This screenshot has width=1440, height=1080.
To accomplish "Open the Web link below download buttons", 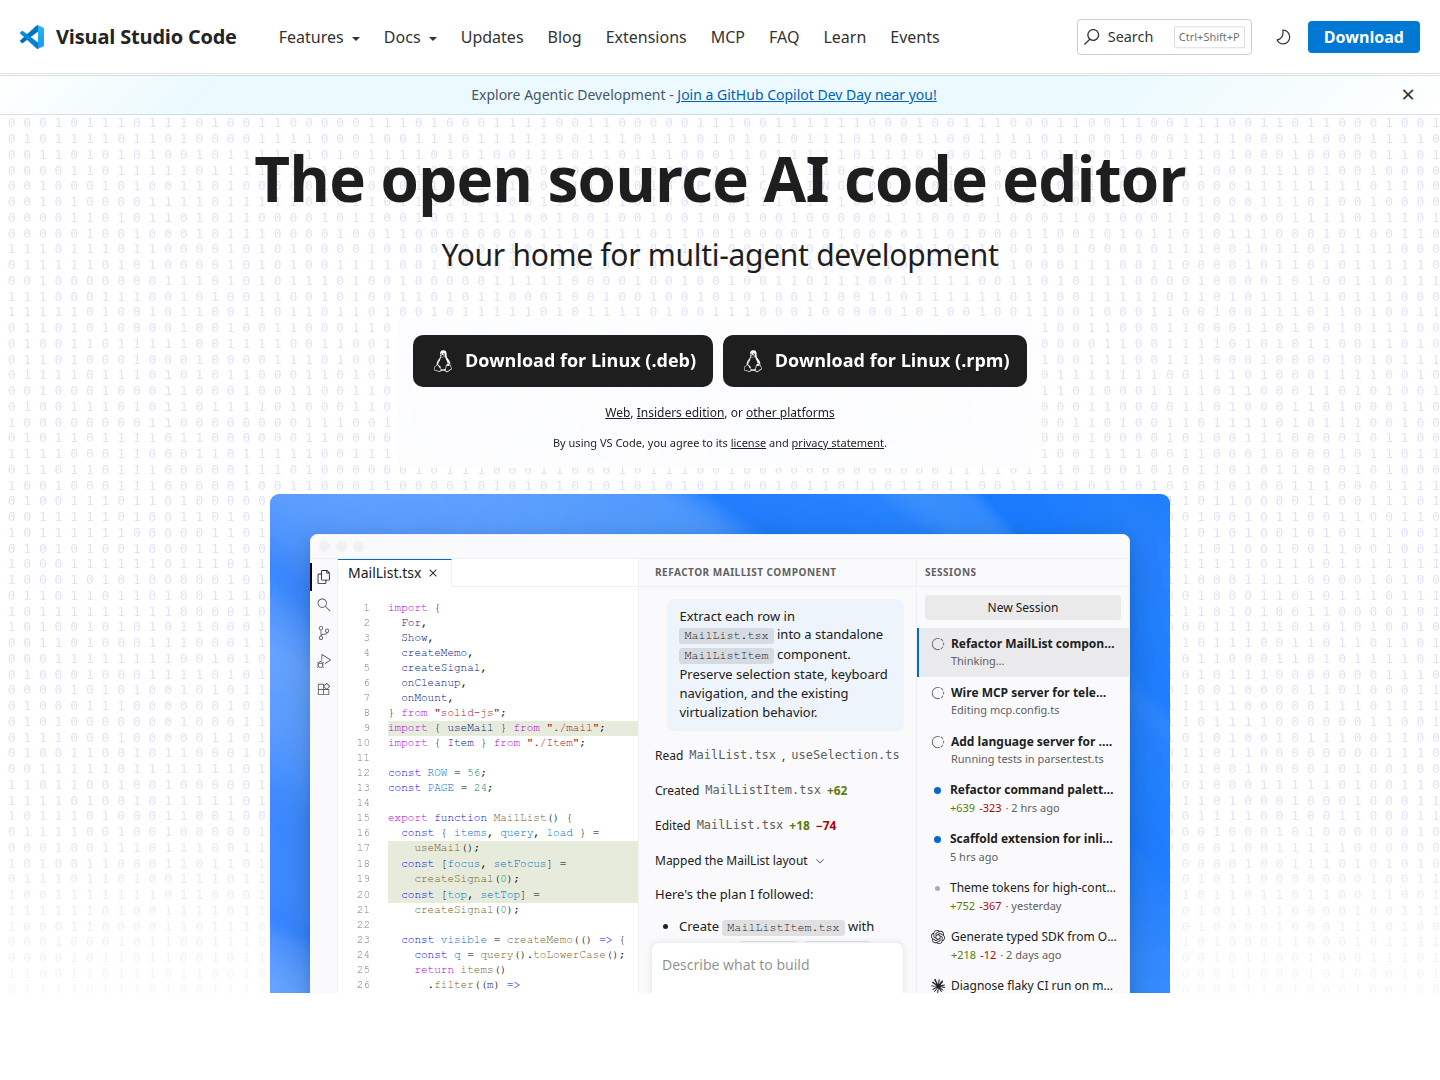I will coord(617,413).
